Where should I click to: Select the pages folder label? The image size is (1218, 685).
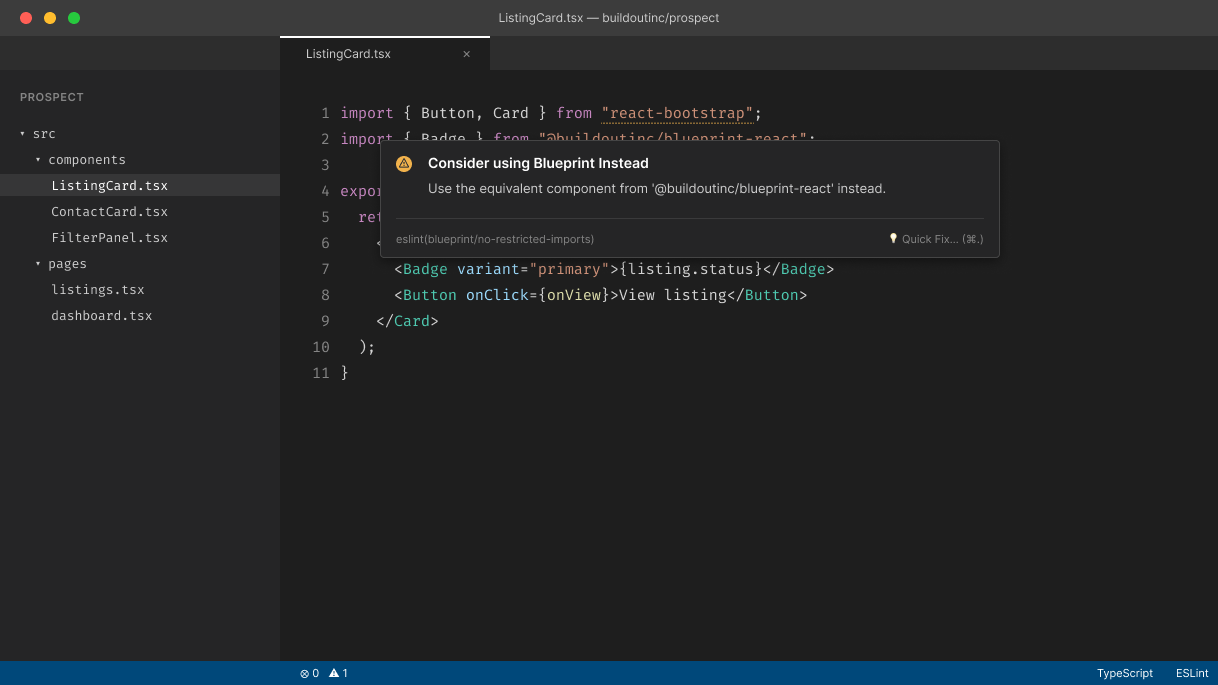67,264
